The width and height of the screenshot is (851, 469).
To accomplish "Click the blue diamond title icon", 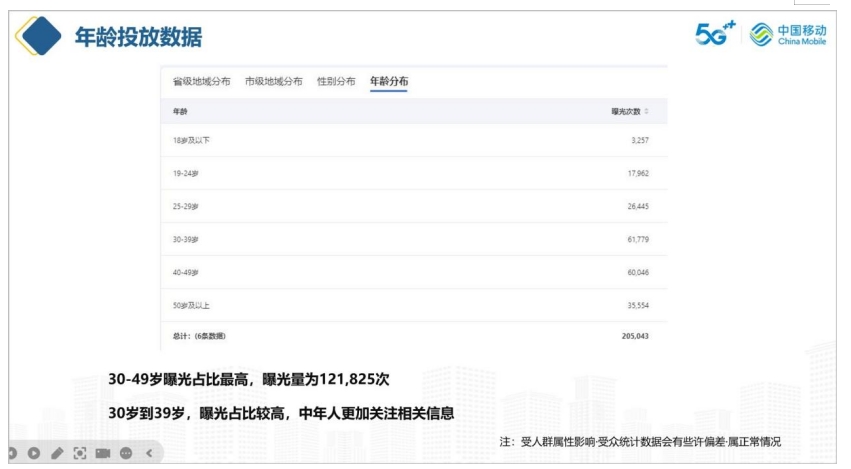I will pos(39,37).
